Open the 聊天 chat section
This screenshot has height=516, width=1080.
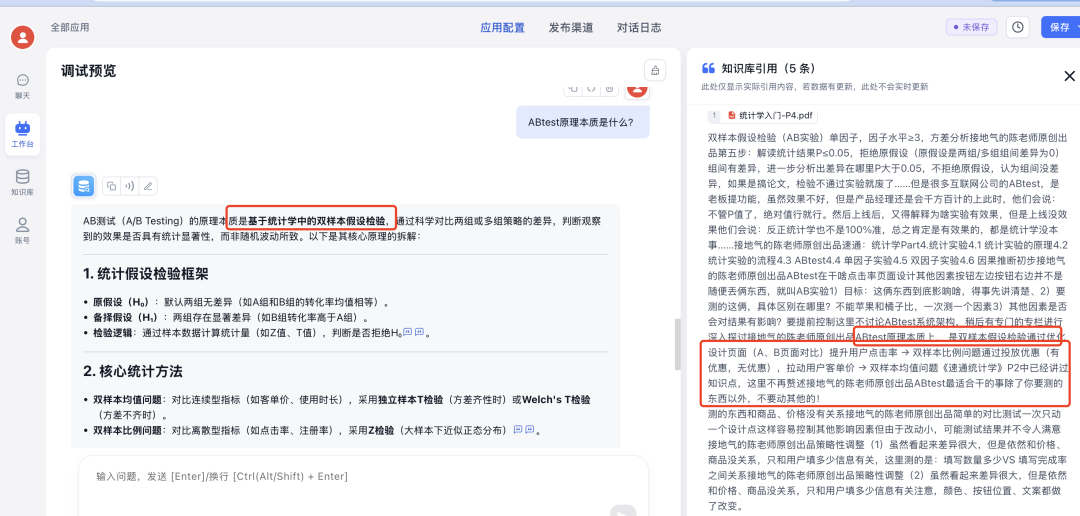click(x=23, y=85)
